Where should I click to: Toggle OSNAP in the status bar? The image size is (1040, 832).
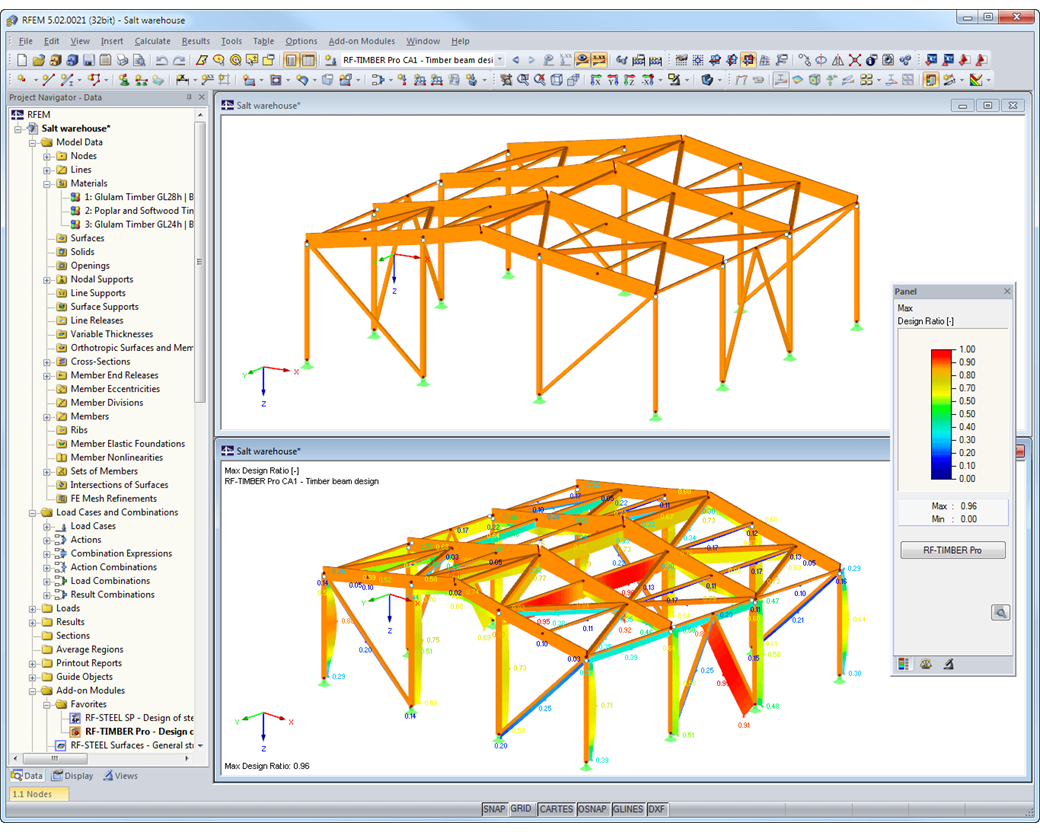(592, 809)
